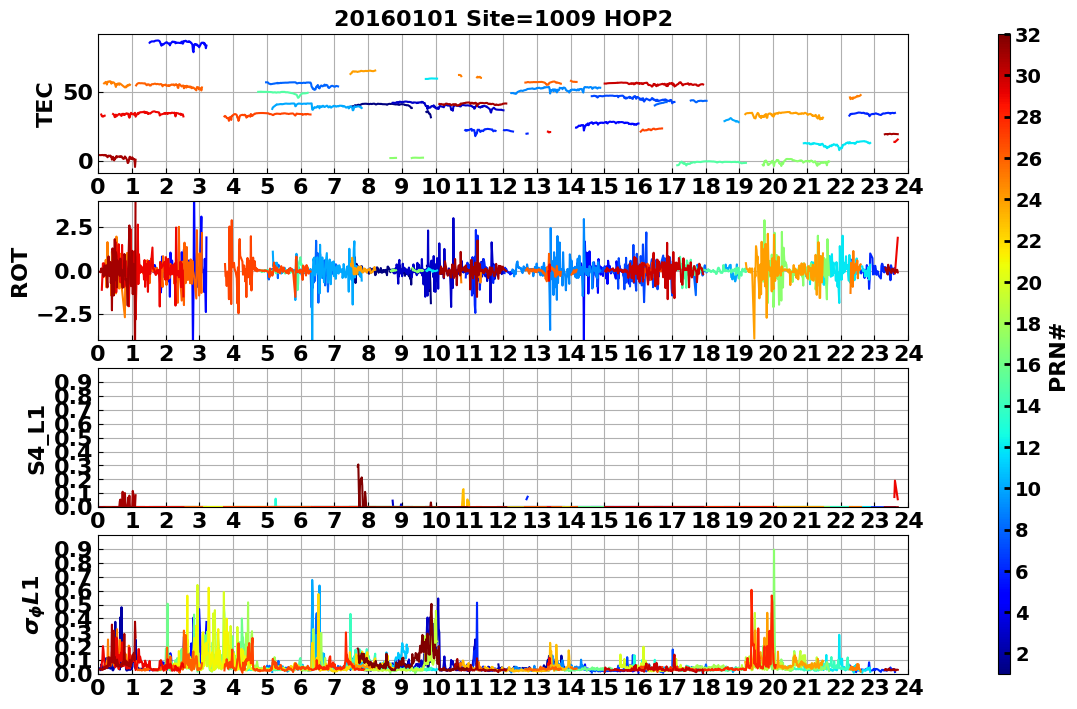
Task: Click the colorbar tick label '4'
Action: click(1022, 612)
